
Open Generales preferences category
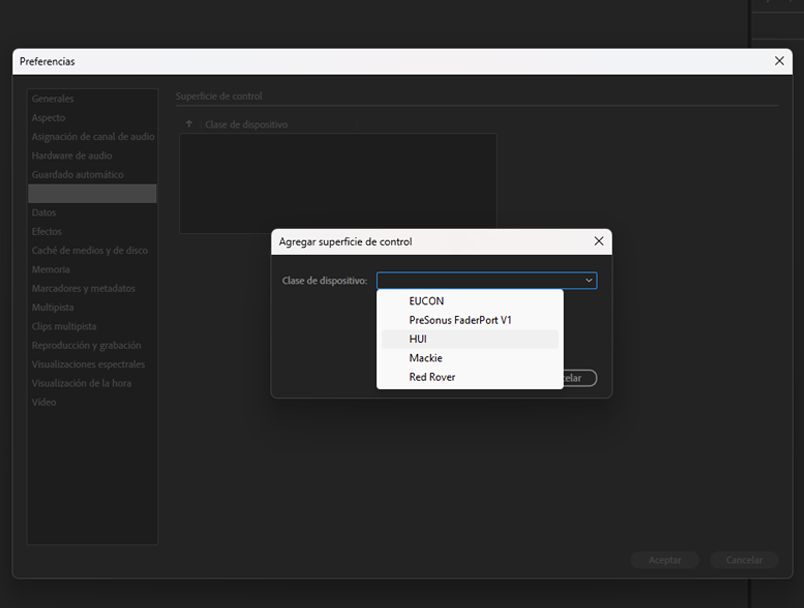click(92, 98)
